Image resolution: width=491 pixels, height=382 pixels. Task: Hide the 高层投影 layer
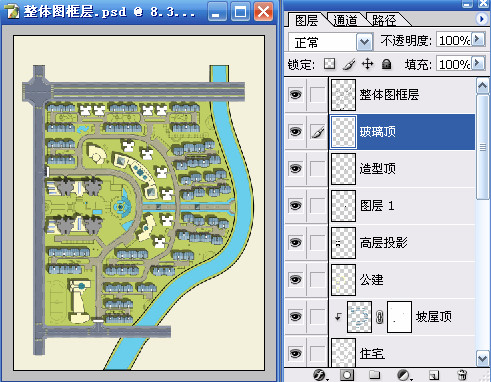point(295,243)
